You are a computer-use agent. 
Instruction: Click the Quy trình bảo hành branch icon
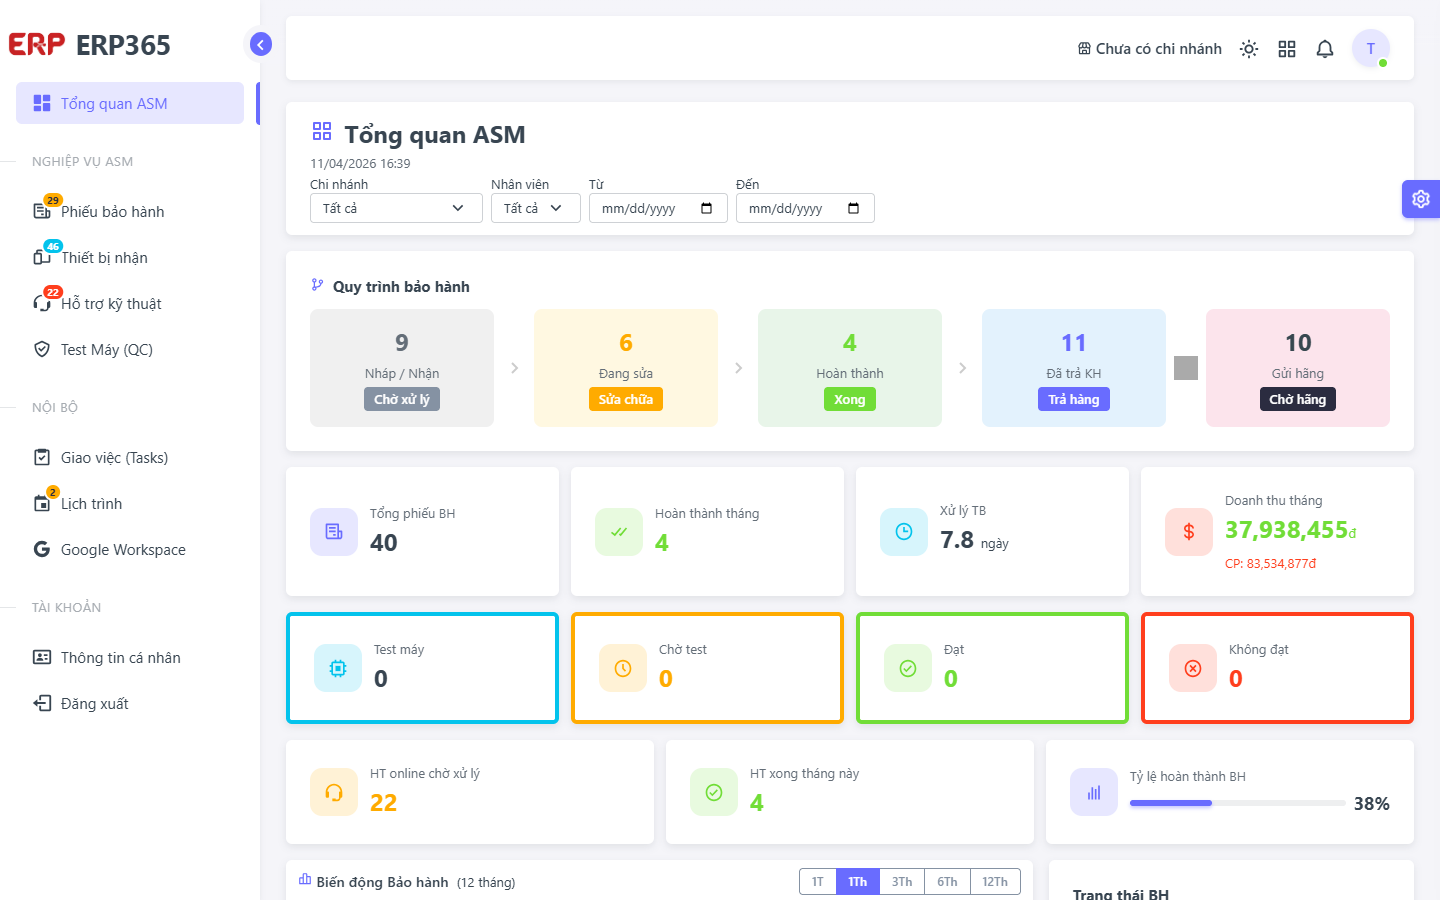[317, 285]
